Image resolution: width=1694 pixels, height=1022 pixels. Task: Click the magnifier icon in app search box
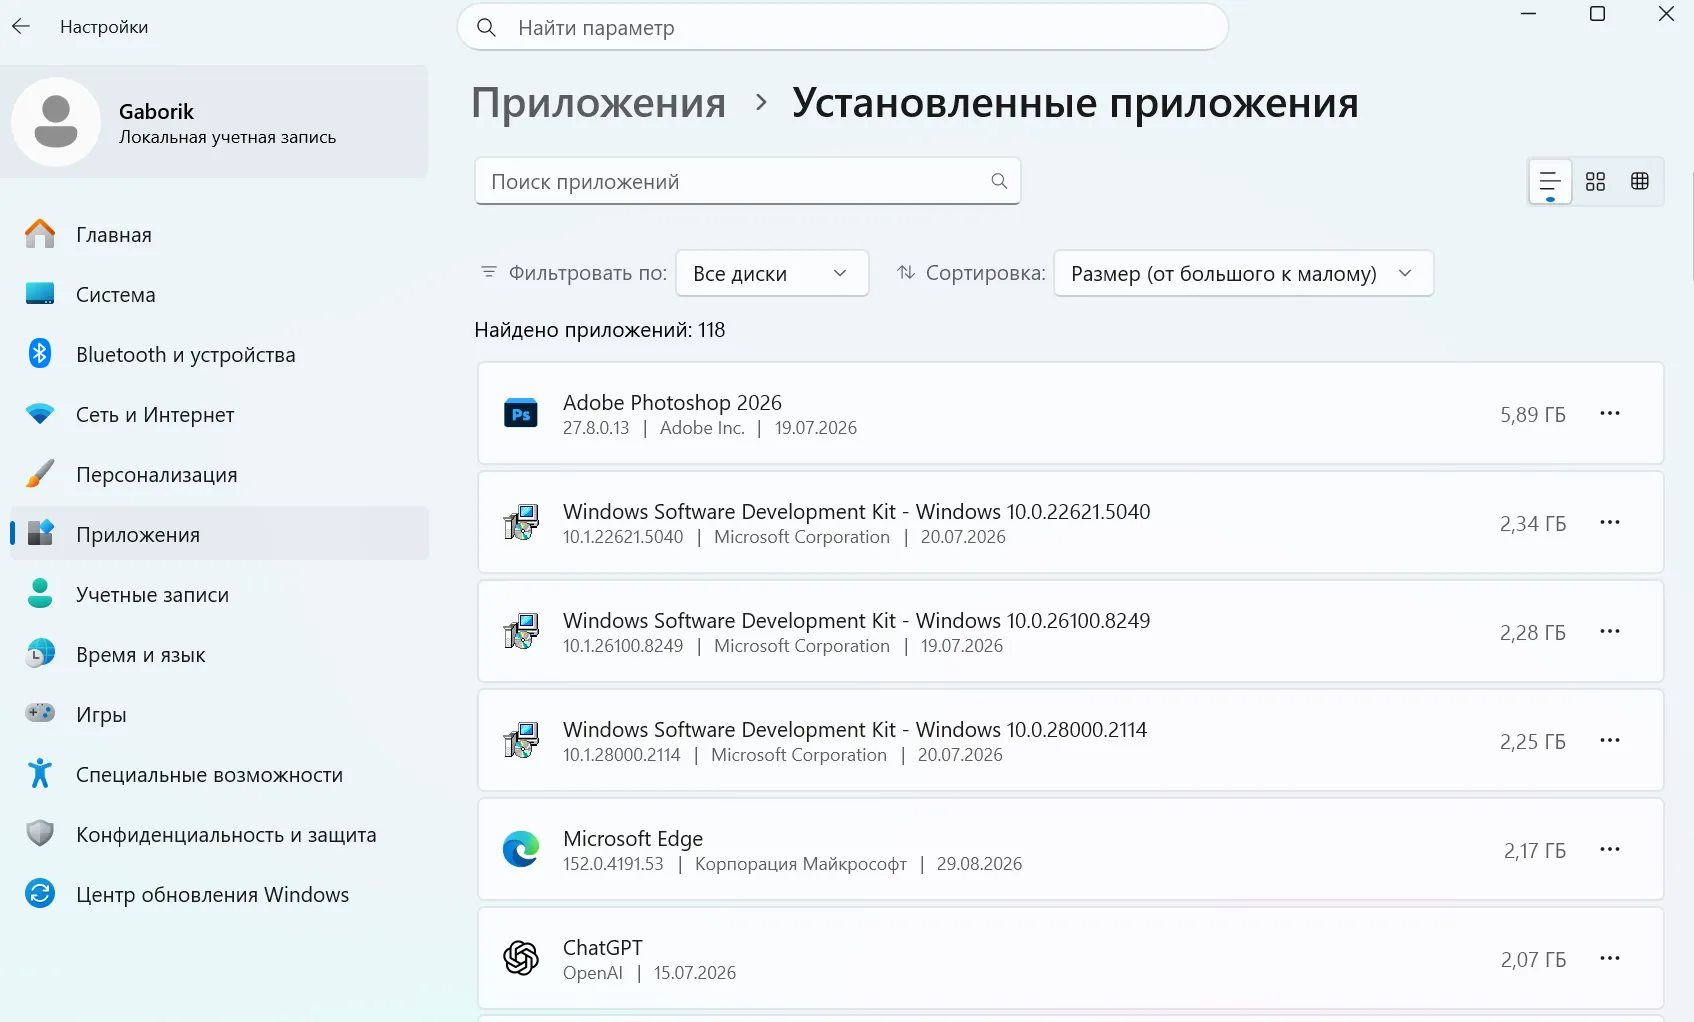pyautogui.click(x=999, y=181)
